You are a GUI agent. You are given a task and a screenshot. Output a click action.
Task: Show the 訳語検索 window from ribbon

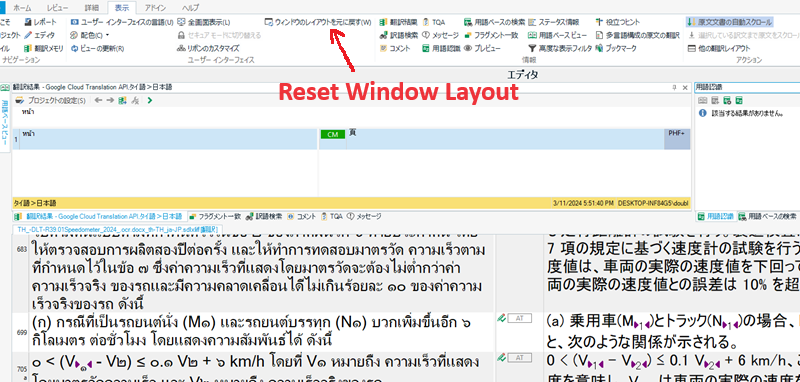coord(398,35)
